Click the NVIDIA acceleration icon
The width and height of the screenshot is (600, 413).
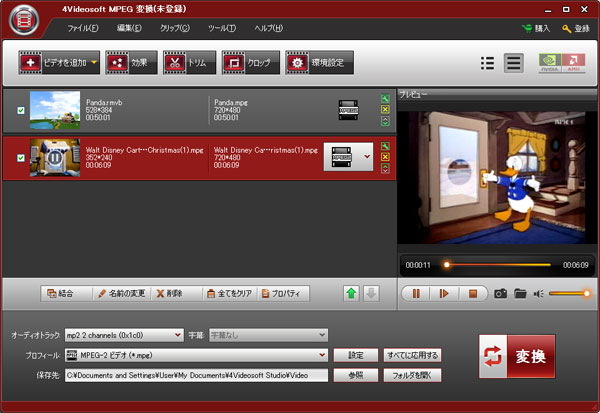coord(550,63)
